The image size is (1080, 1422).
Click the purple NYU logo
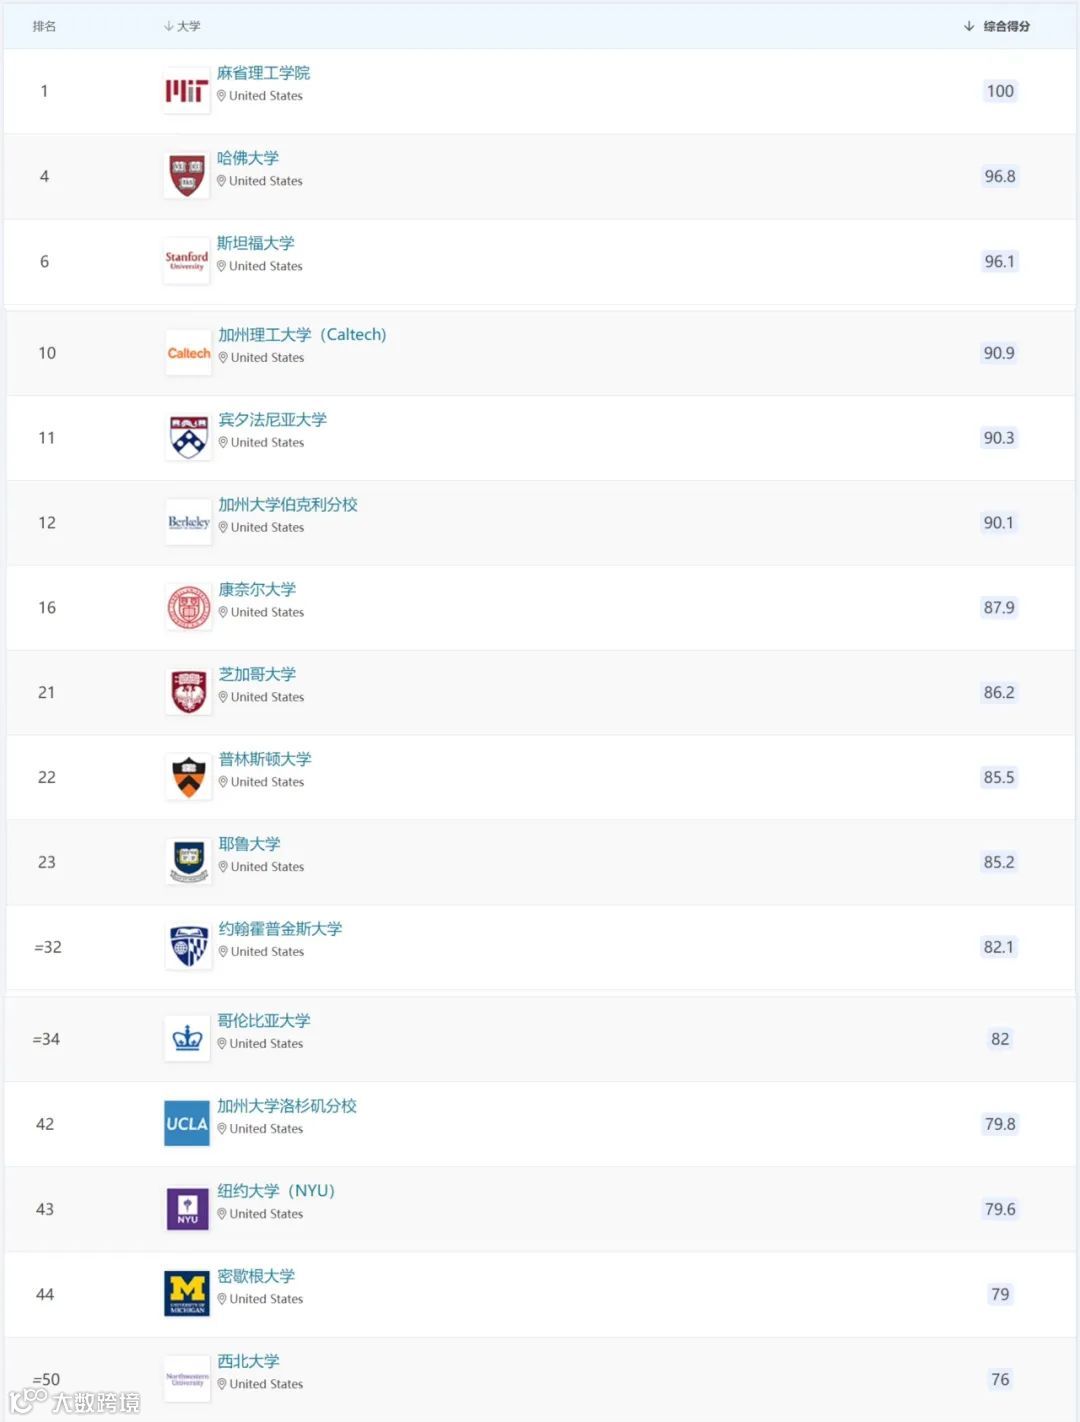tap(187, 1209)
